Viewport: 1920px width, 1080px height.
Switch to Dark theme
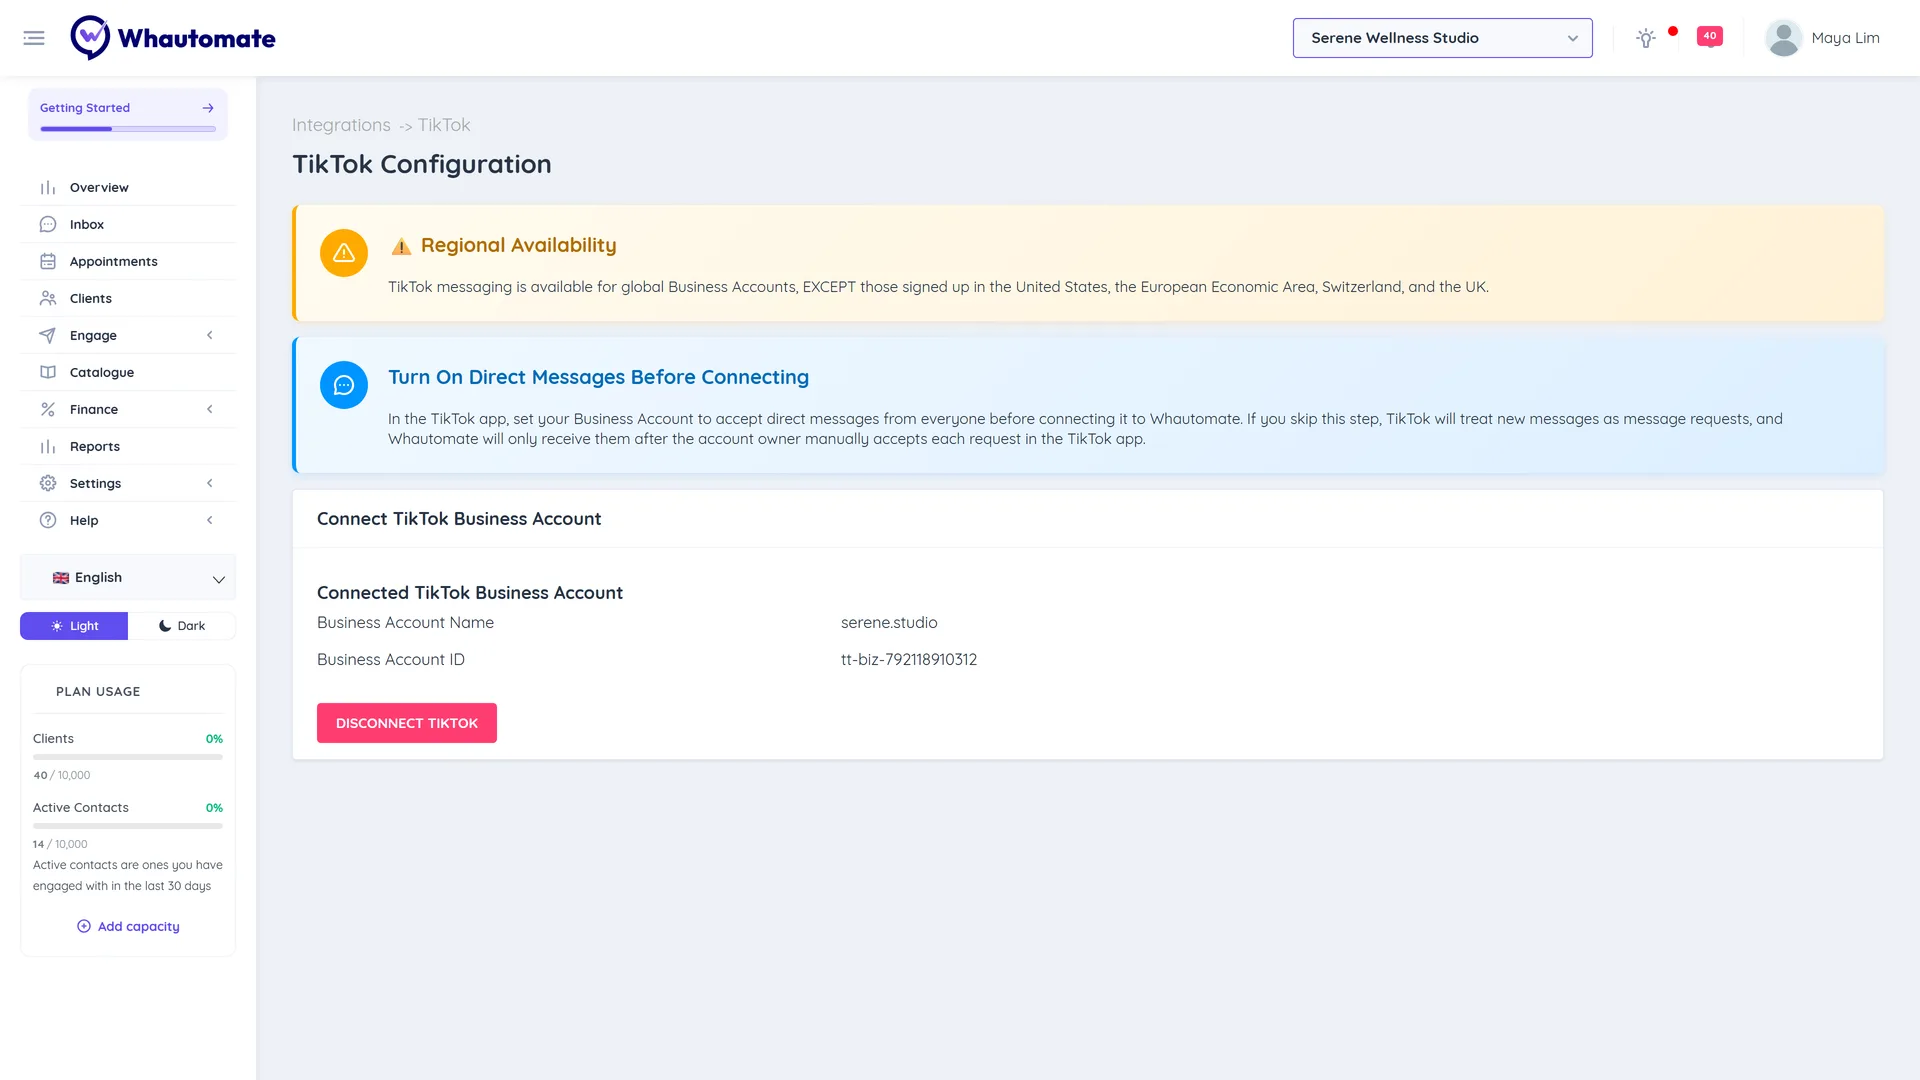point(182,626)
